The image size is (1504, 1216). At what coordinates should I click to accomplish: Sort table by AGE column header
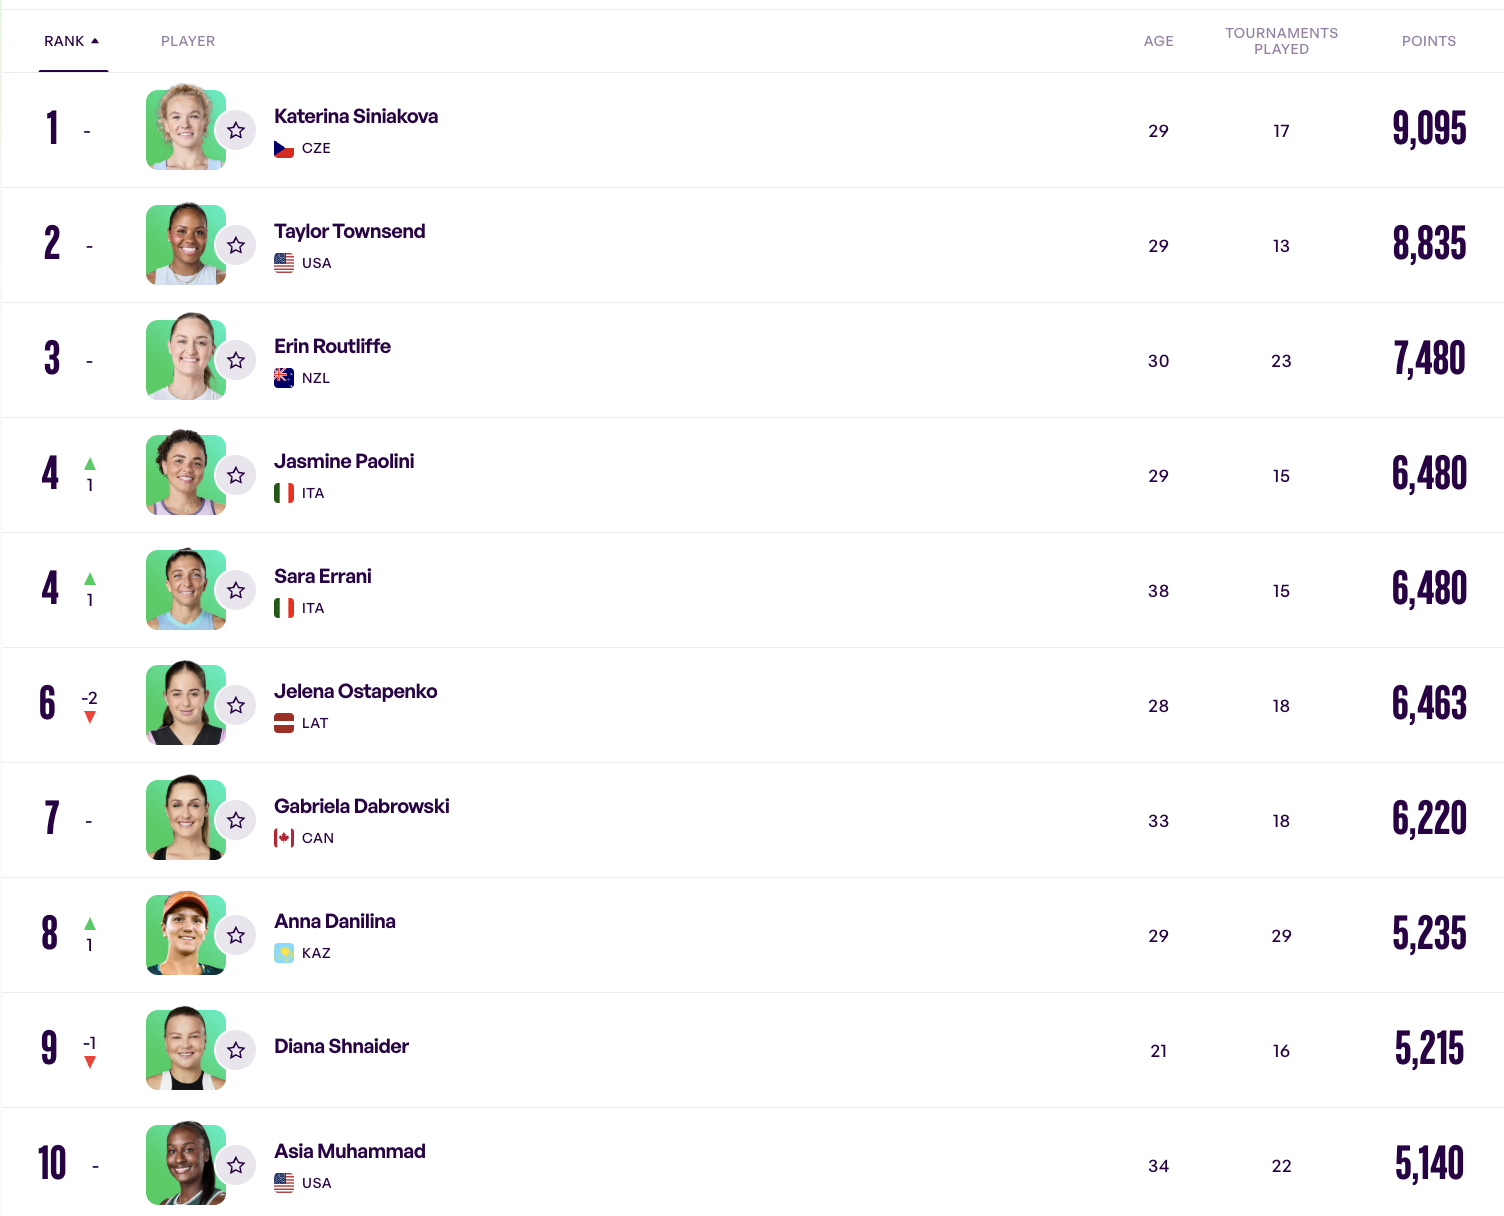pyautogui.click(x=1158, y=41)
